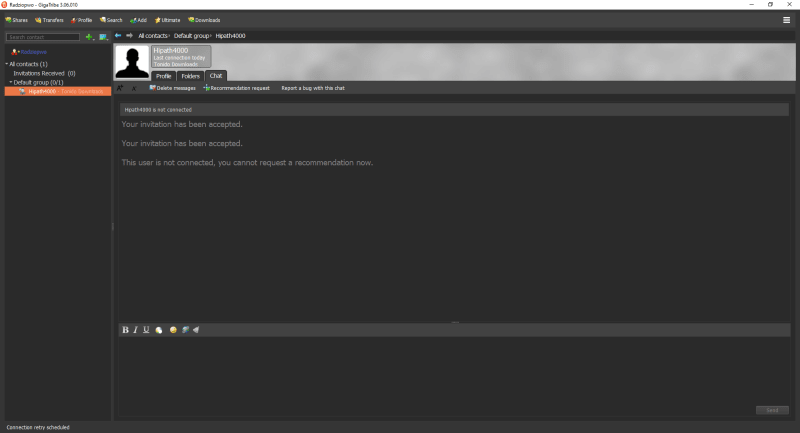
Task: Click the Search contact field
Action: tap(43, 37)
